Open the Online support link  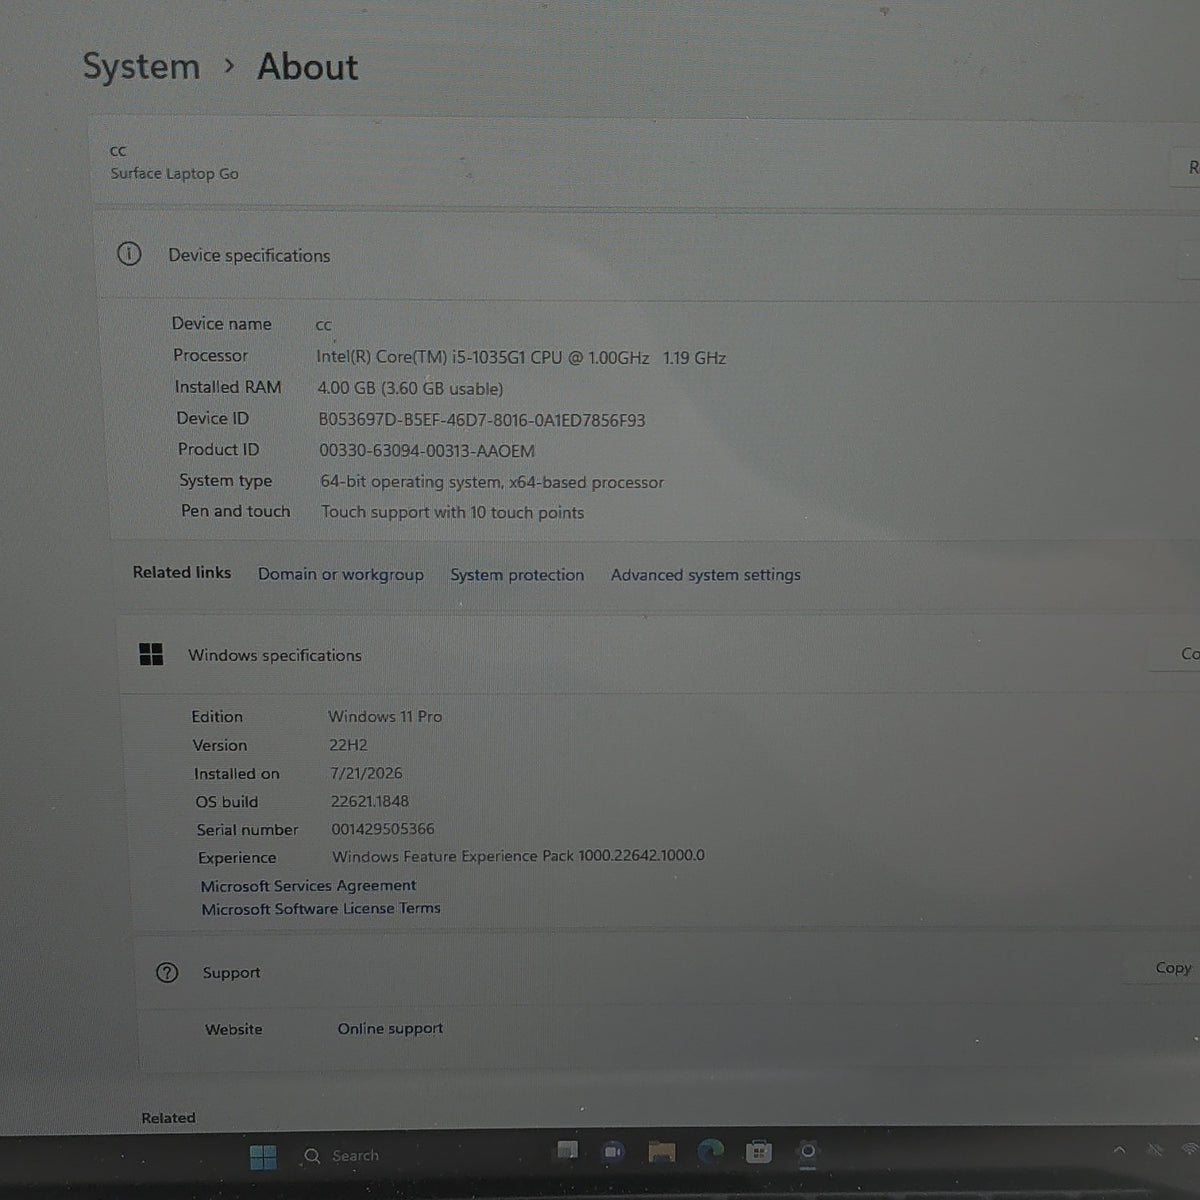[390, 1028]
